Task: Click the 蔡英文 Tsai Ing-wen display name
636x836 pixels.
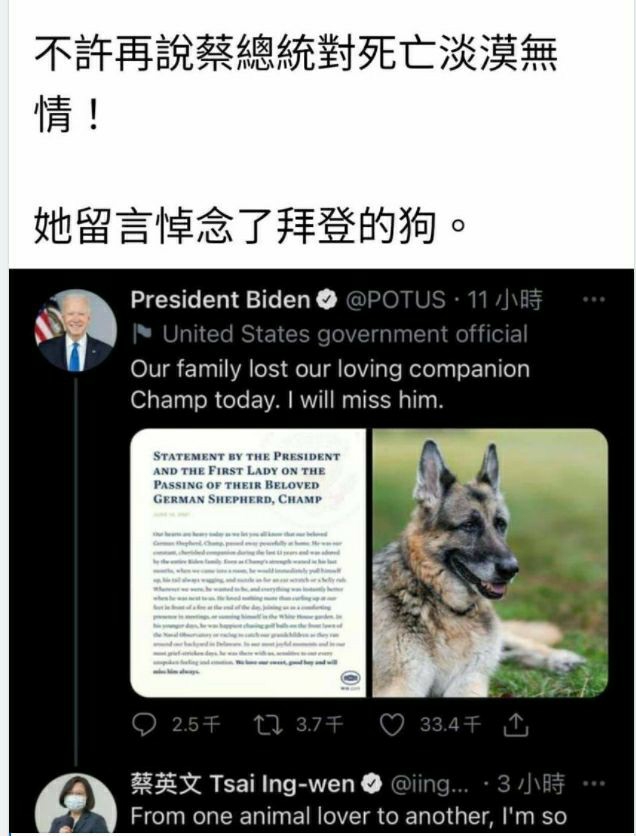Action: click(x=243, y=784)
